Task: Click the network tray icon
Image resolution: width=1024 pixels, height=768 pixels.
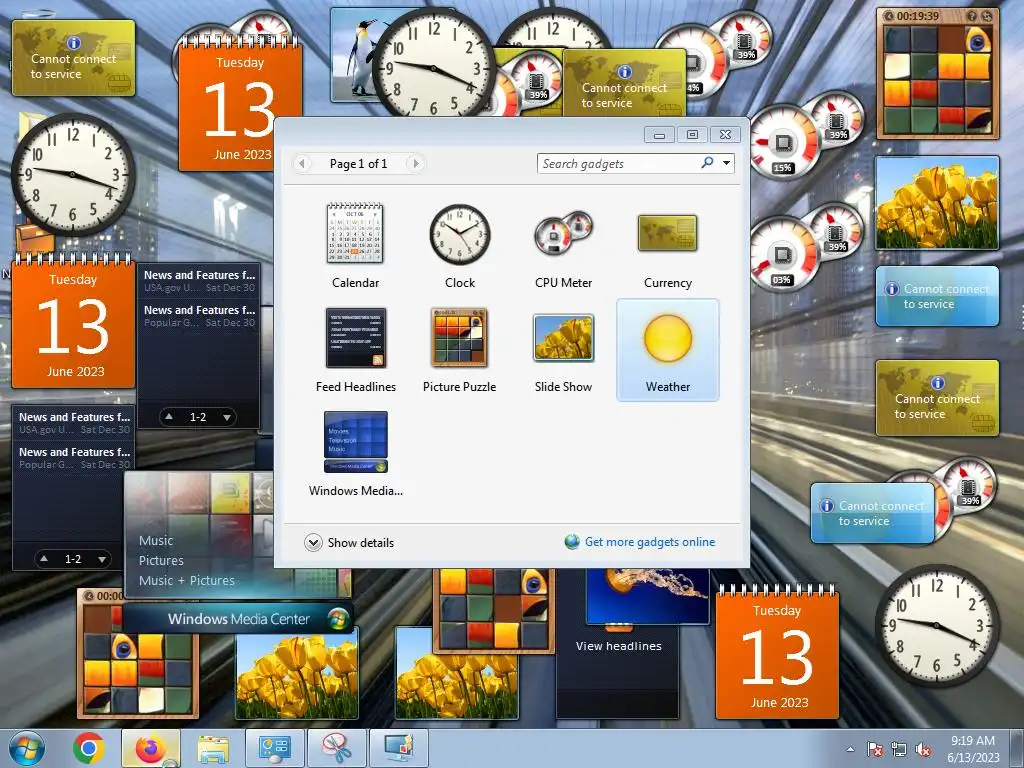Action: (x=899, y=750)
